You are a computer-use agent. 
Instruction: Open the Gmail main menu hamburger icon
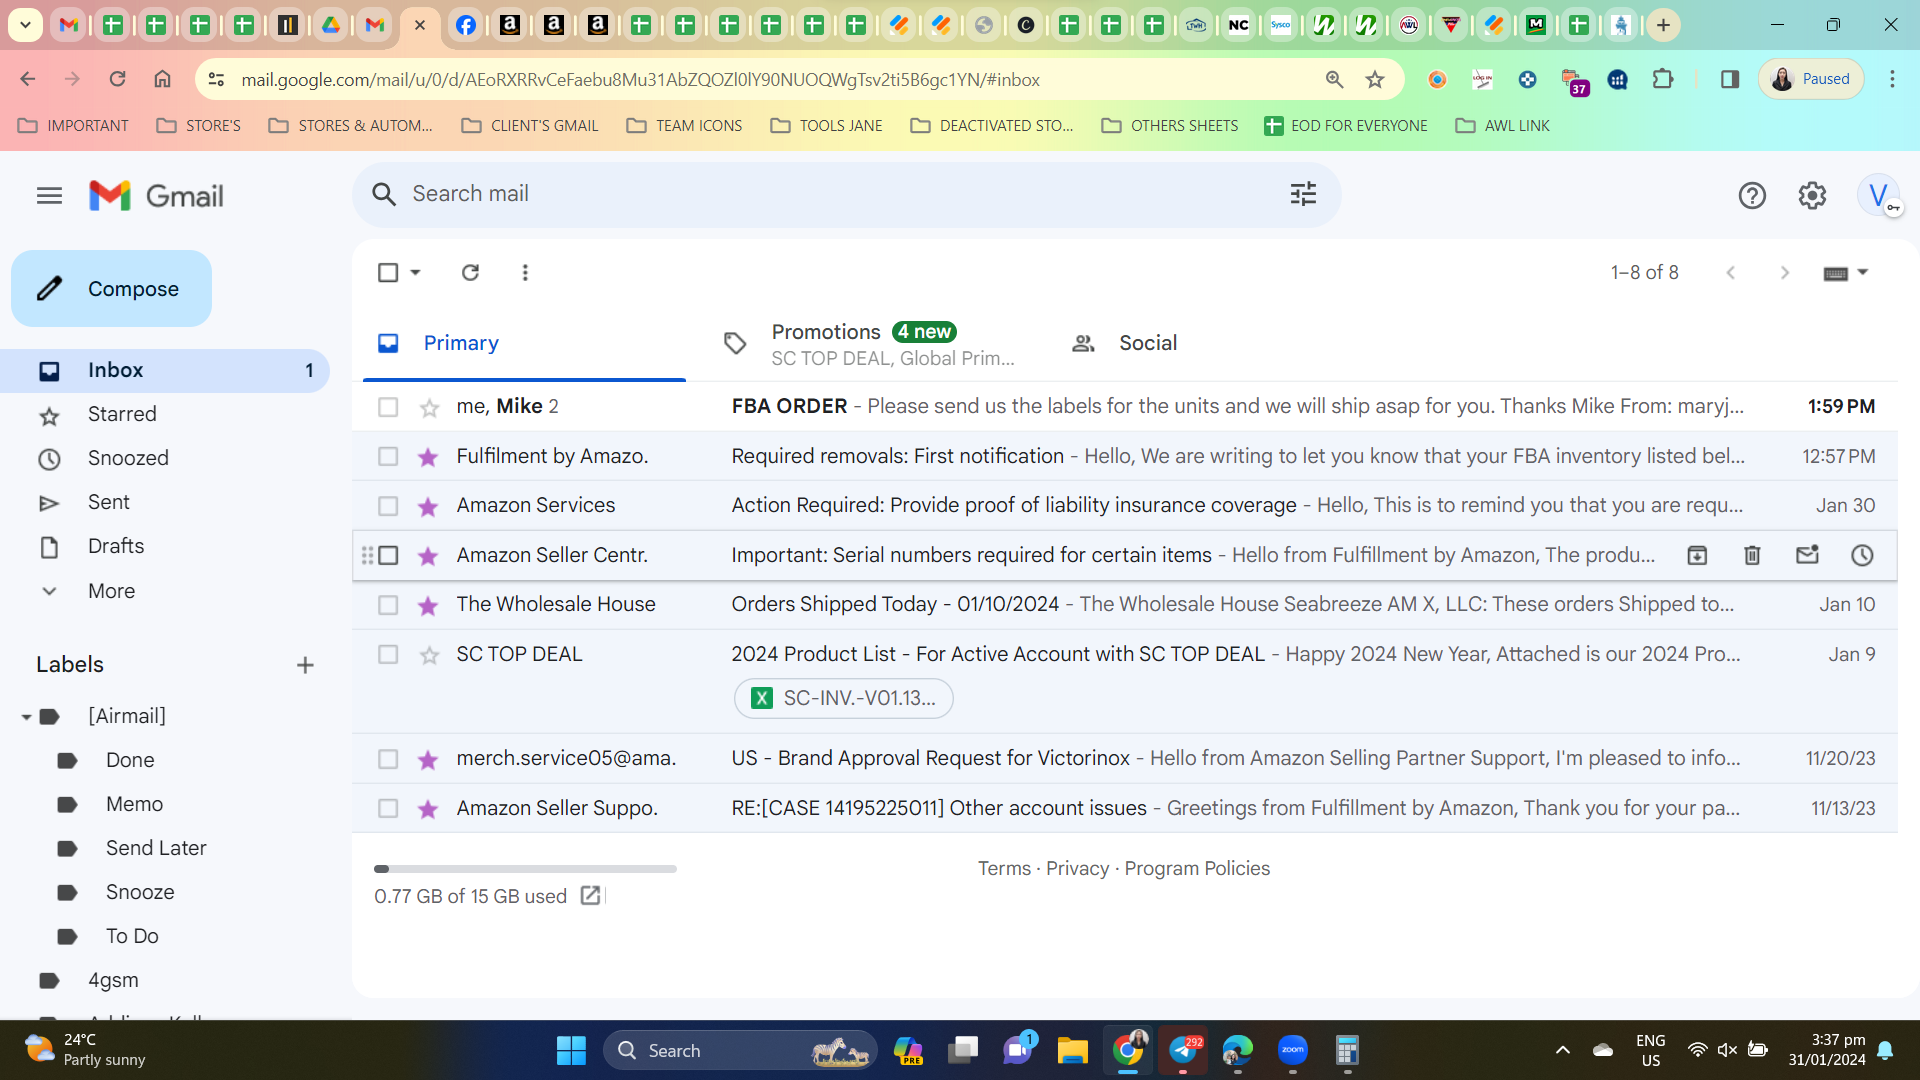pyautogui.click(x=49, y=196)
